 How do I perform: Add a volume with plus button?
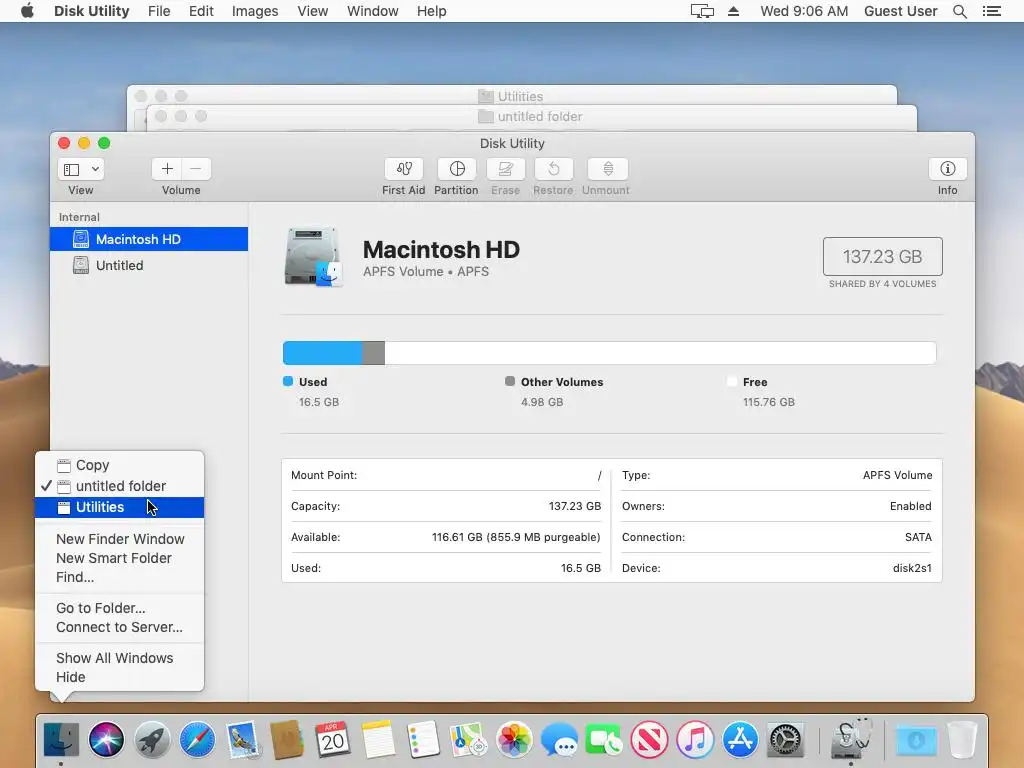pyautogui.click(x=167, y=169)
